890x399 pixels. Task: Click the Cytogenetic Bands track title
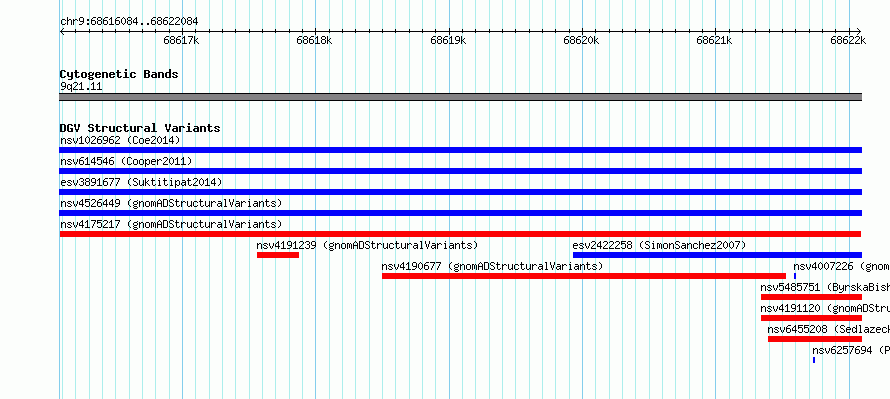point(119,74)
